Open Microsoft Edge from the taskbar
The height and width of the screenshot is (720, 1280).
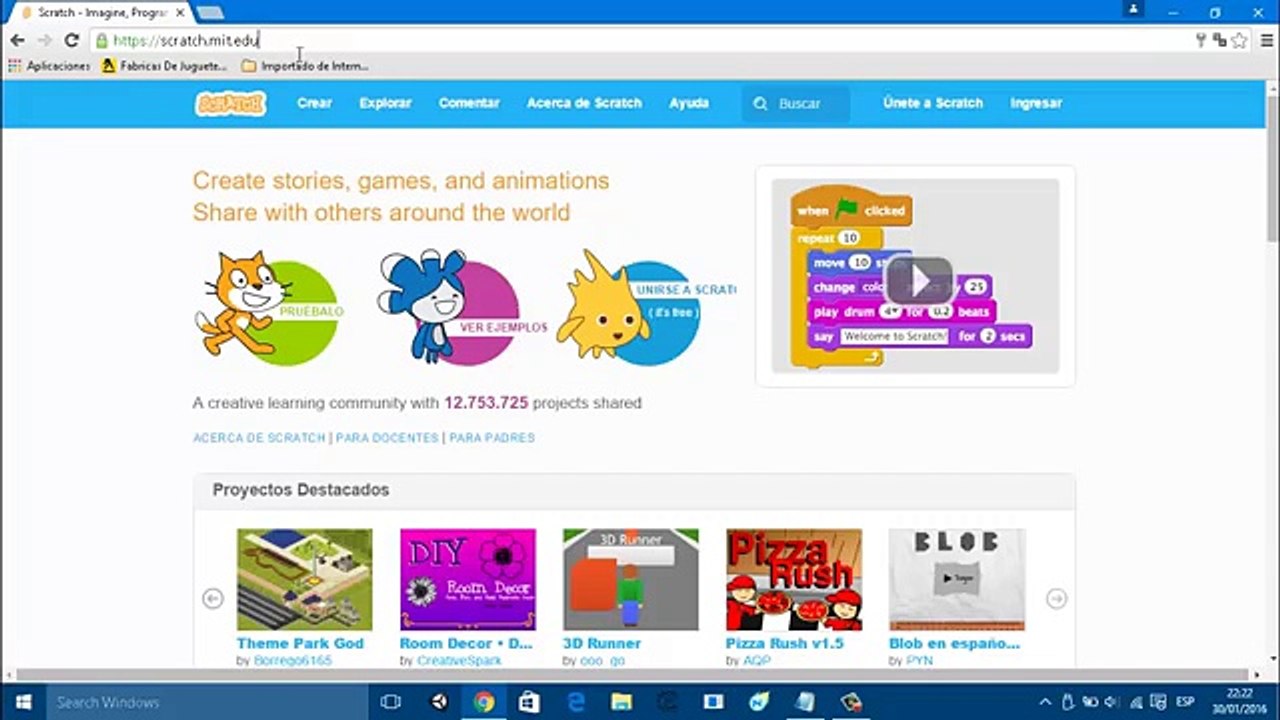point(576,702)
